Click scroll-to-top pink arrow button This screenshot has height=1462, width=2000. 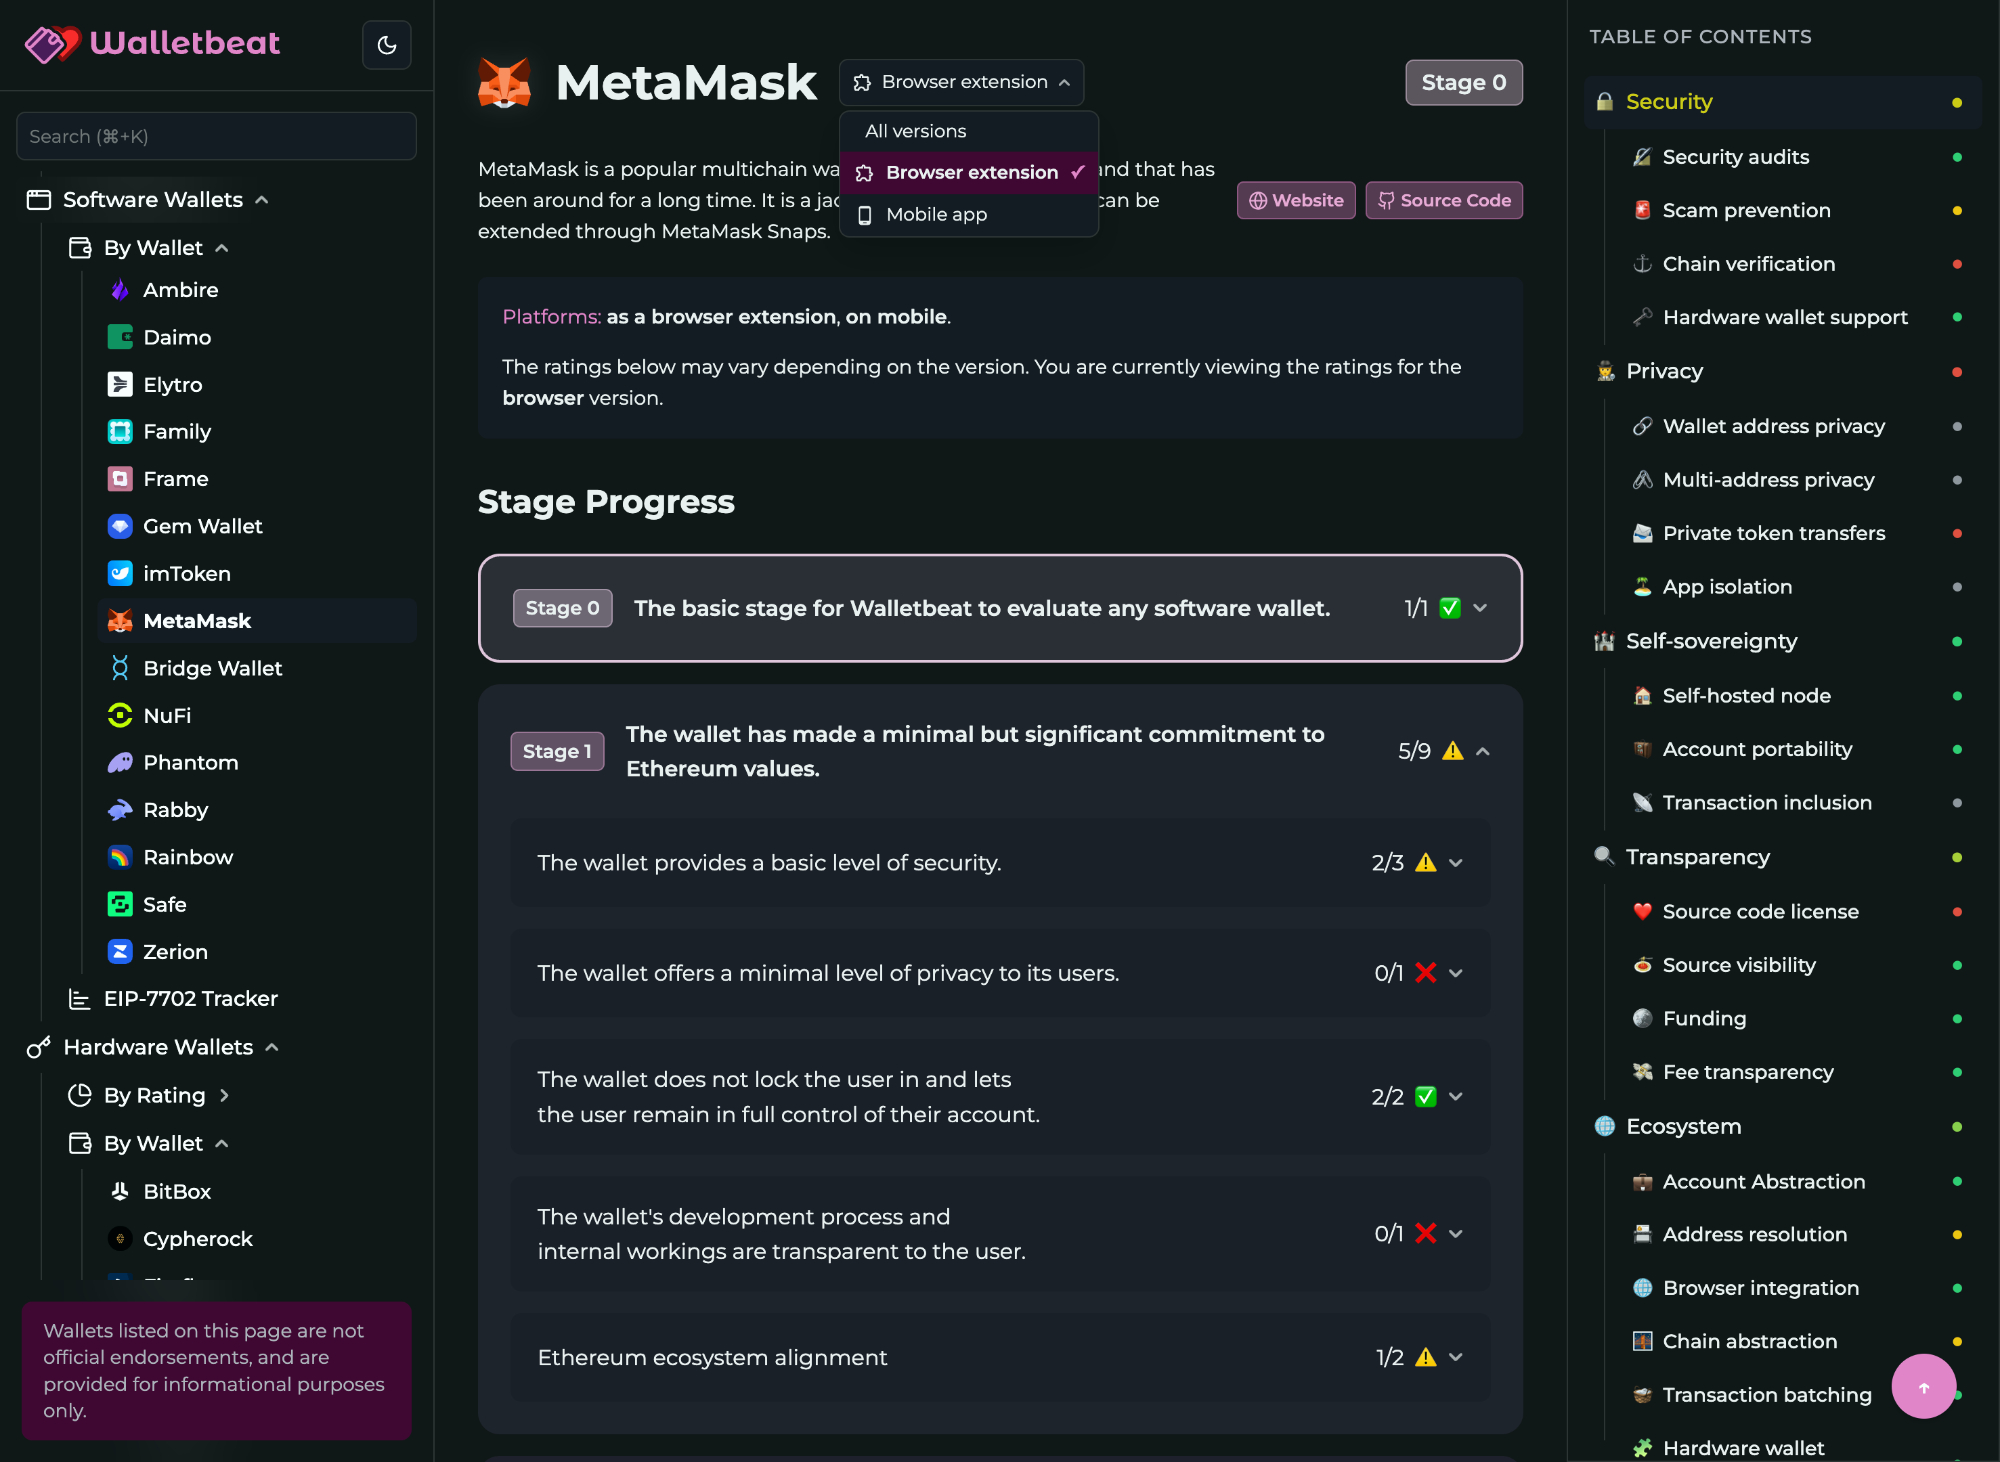[x=1923, y=1386]
